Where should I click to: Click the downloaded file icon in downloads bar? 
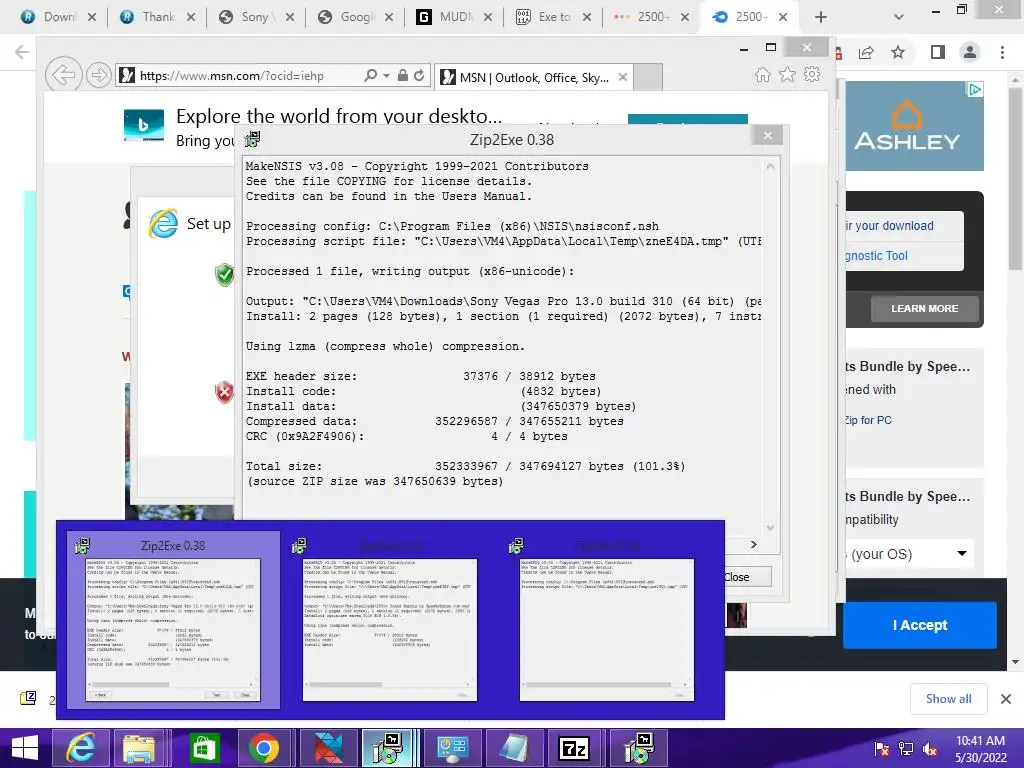28,698
